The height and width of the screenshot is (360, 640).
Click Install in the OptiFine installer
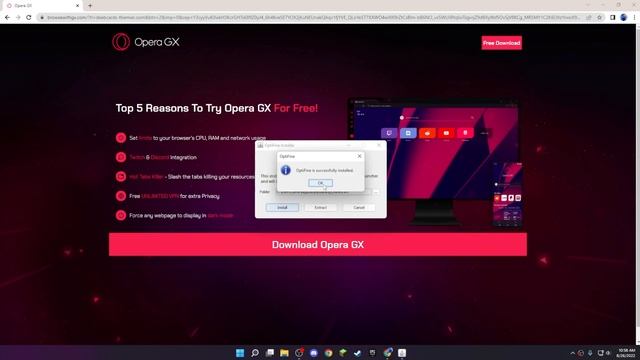(x=282, y=208)
